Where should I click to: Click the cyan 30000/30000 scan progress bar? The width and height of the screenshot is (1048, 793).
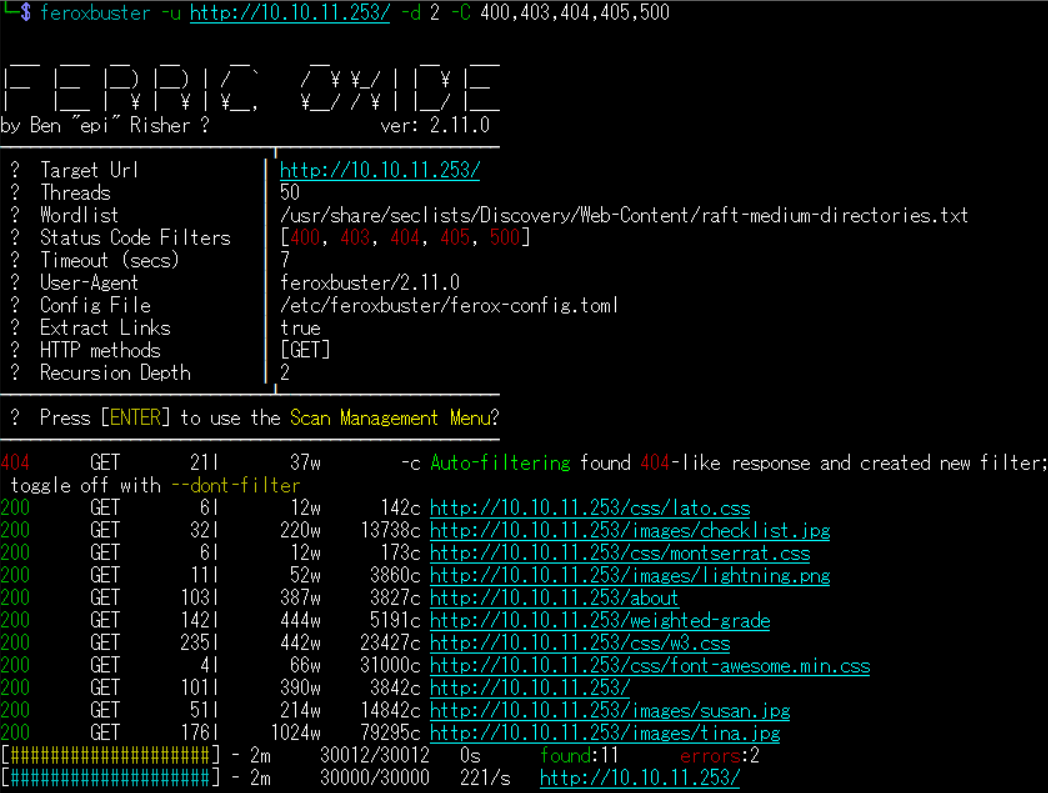point(110,778)
